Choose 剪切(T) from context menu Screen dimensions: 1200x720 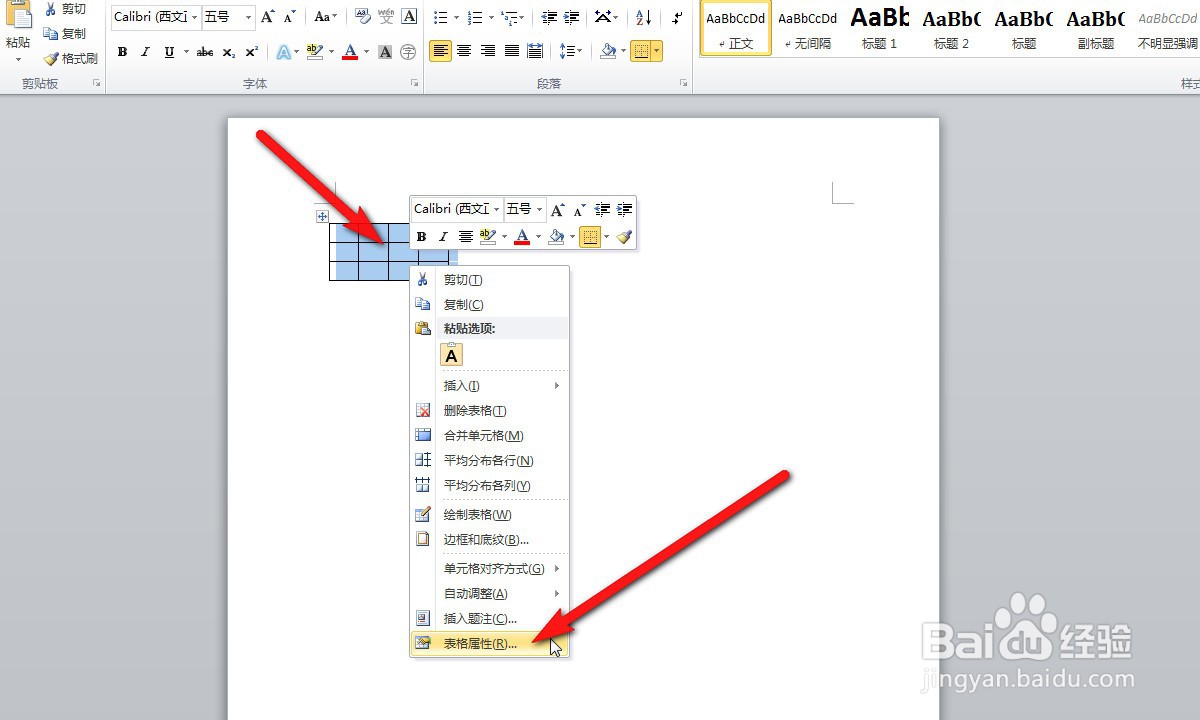point(490,280)
